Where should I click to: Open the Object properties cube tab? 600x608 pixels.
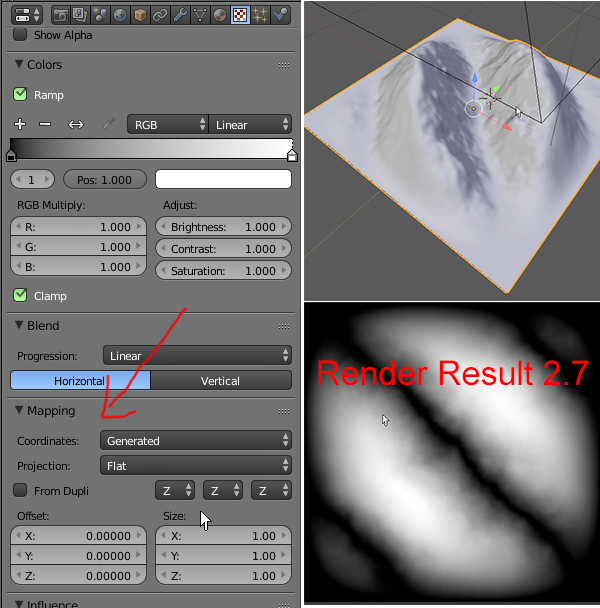pos(140,15)
